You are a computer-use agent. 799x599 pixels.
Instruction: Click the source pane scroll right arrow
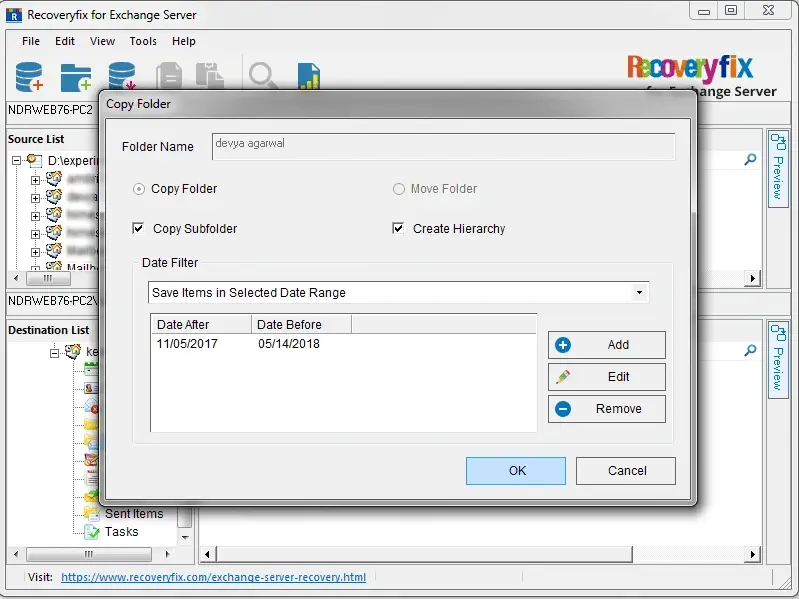click(x=753, y=279)
